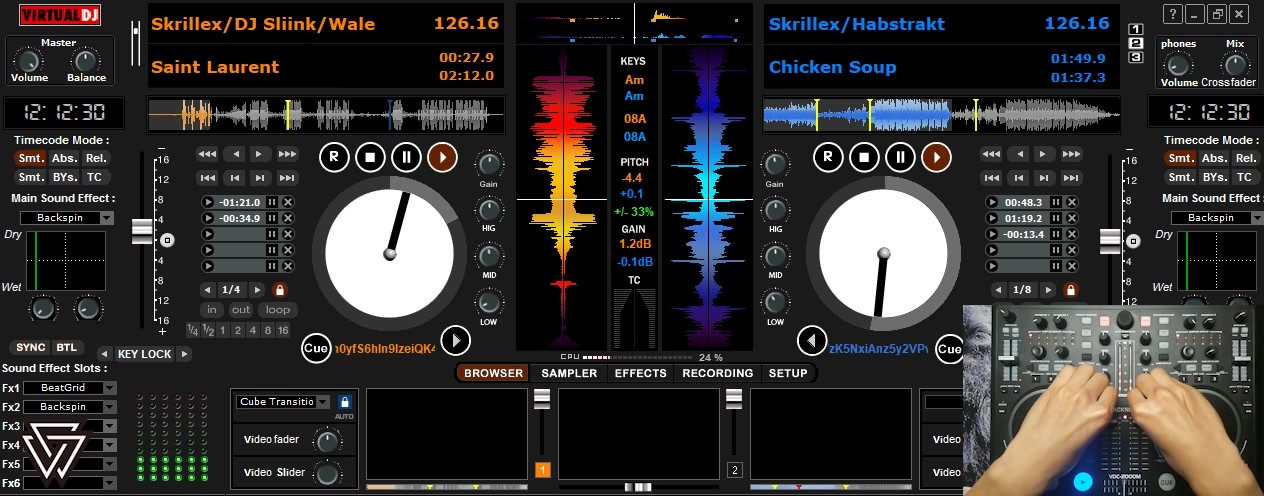The image size is (1264, 496).
Task: Click the round arrow button beside right deck Cue
Action: click(812, 341)
